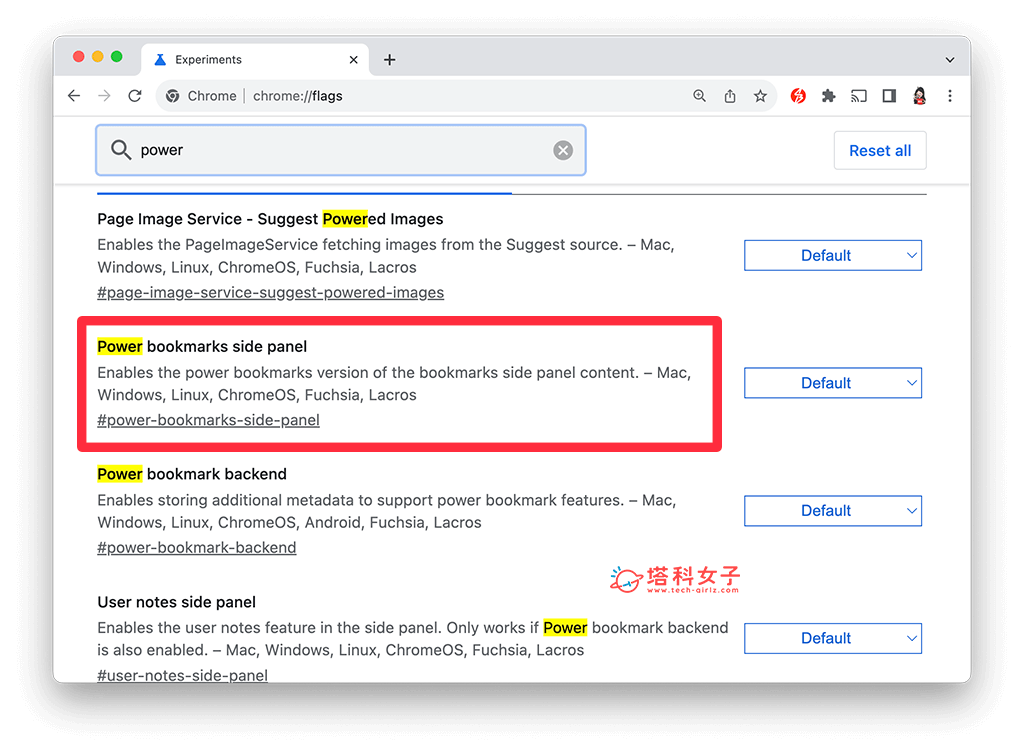Open Default dropdown for Page Image Service flag
Screen dimensions: 1024x753
pyautogui.click(x=833, y=255)
